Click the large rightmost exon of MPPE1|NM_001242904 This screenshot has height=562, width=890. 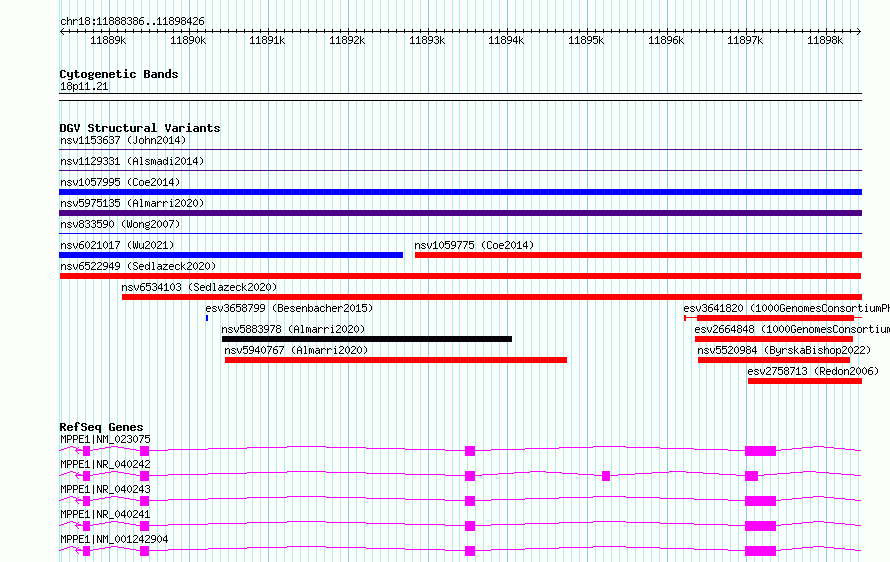[760, 551]
